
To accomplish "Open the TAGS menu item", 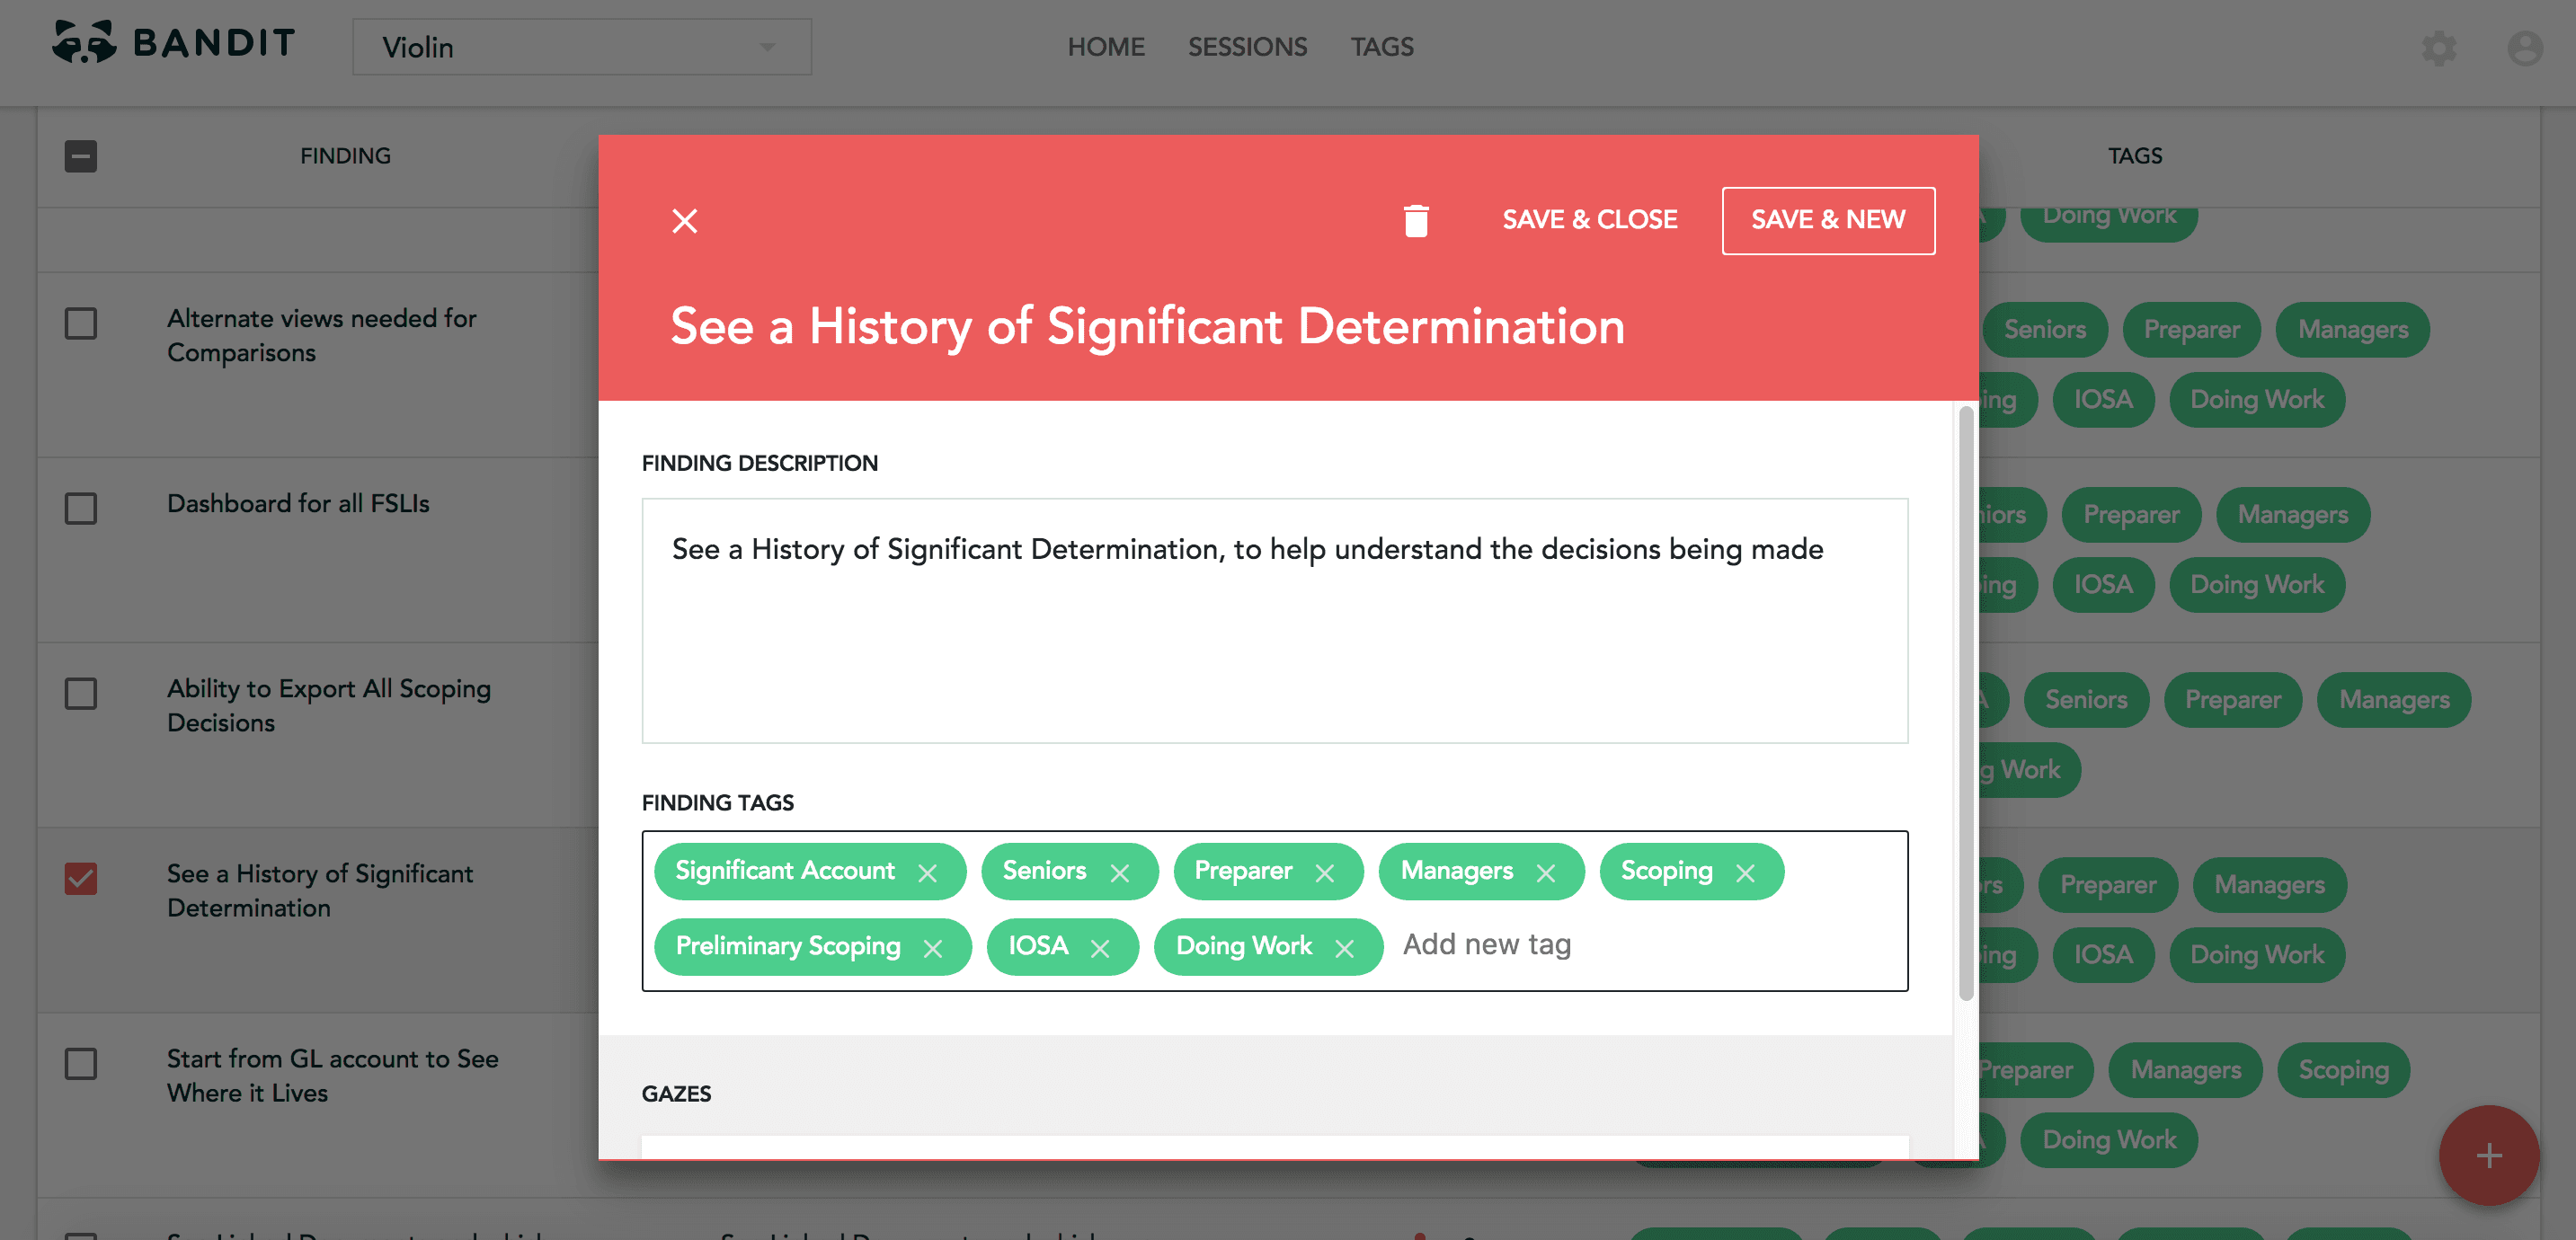I will point(1382,47).
